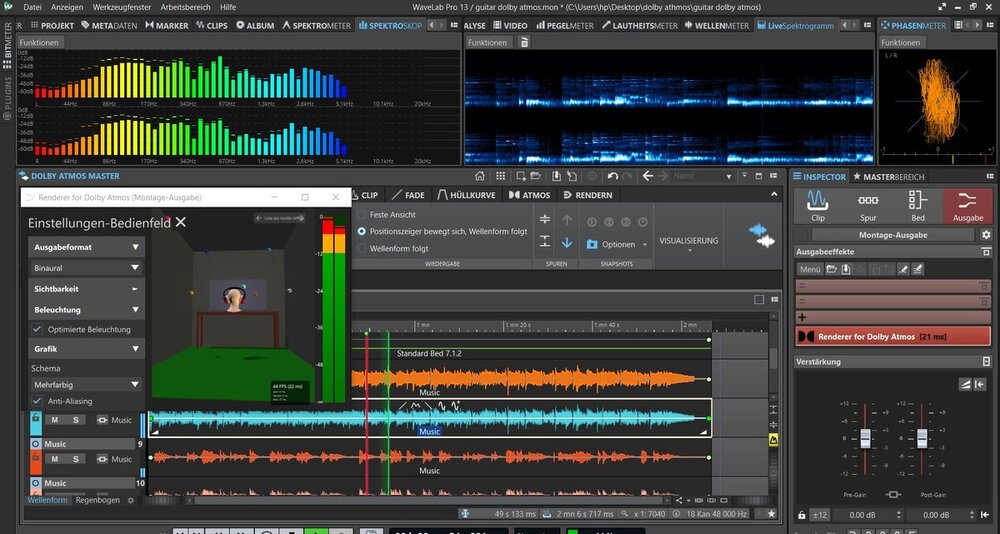Select Positionszeiger bewegt sich radio option
This screenshot has width=1000, height=534.
tap(362, 232)
